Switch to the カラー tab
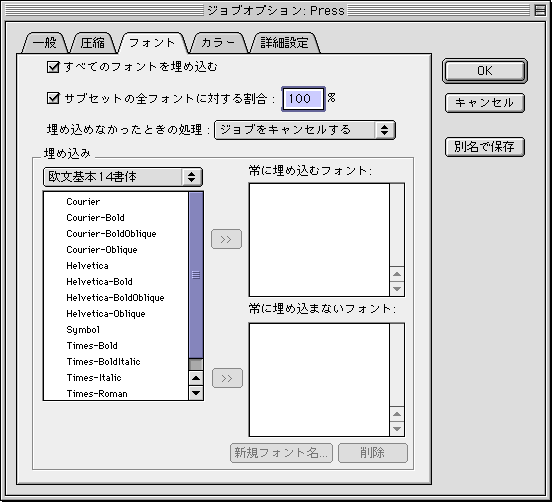This screenshot has width=552, height=502. [218, 43]
